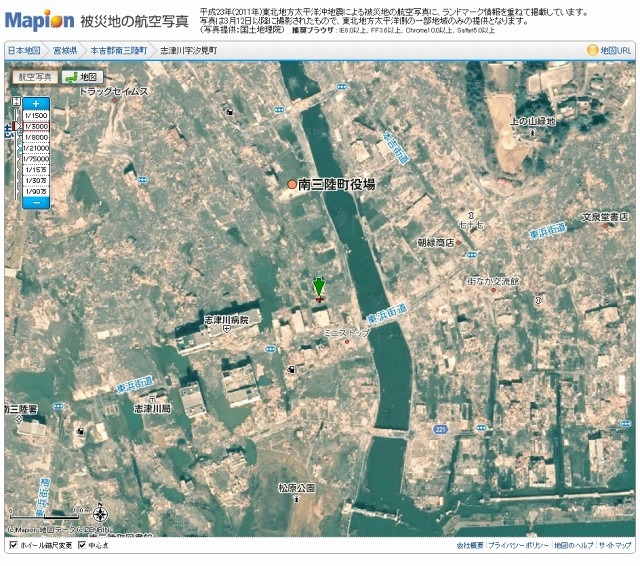Go to 本吉郡南三陸町 in the breadcrumb

pyautogui.click(x=118, y=51)
